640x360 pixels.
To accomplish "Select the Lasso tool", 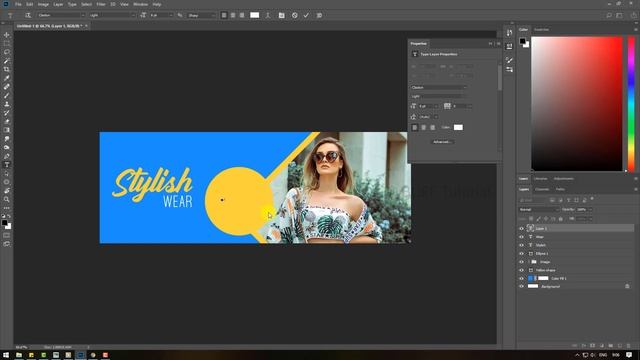I will (x=7, y=52).
